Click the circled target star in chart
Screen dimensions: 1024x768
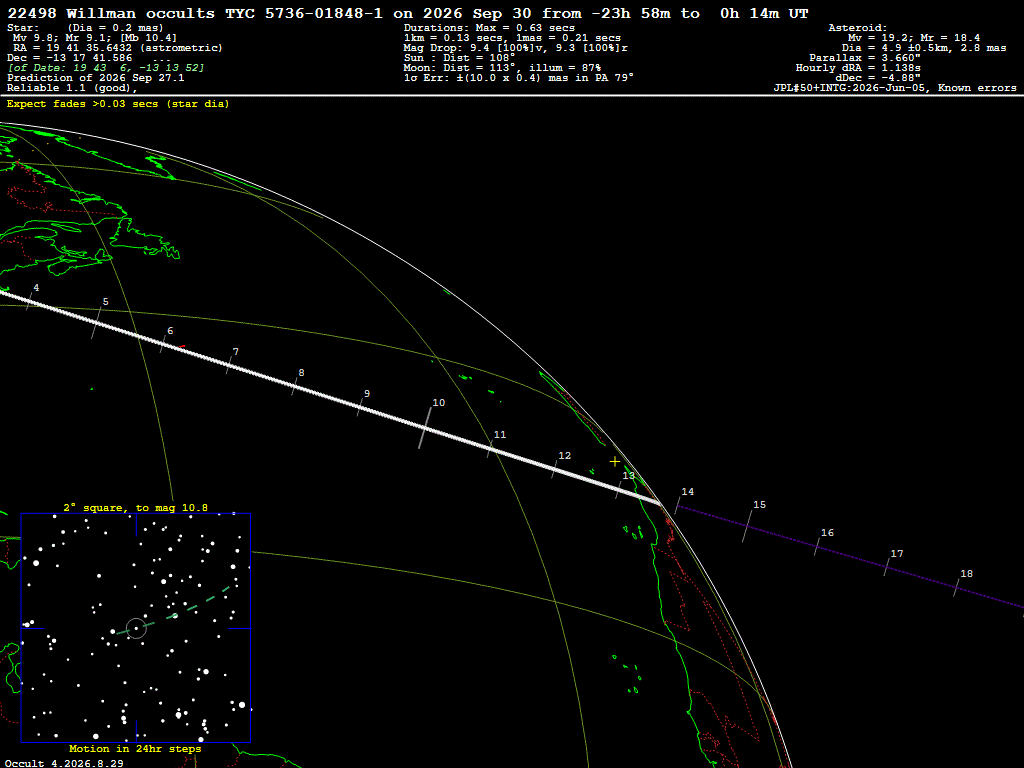[136, 628]
